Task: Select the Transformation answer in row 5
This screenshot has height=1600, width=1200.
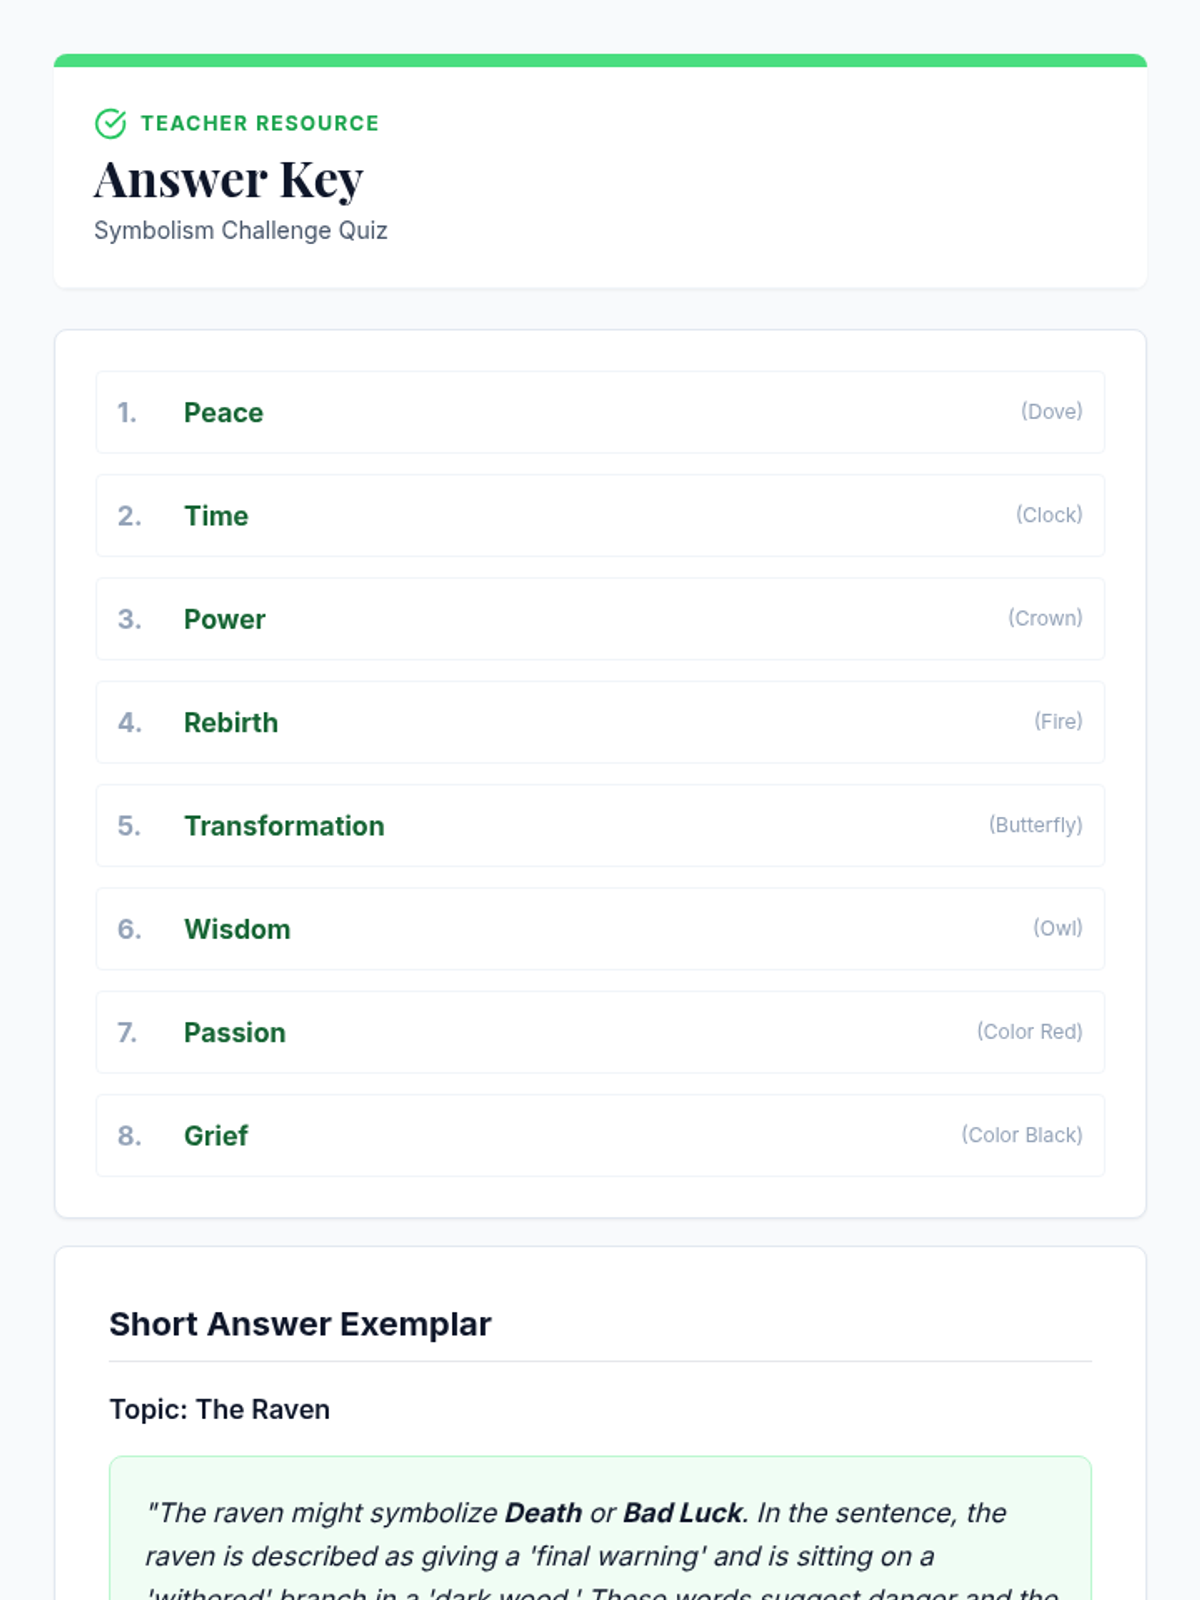Action: 284,826
